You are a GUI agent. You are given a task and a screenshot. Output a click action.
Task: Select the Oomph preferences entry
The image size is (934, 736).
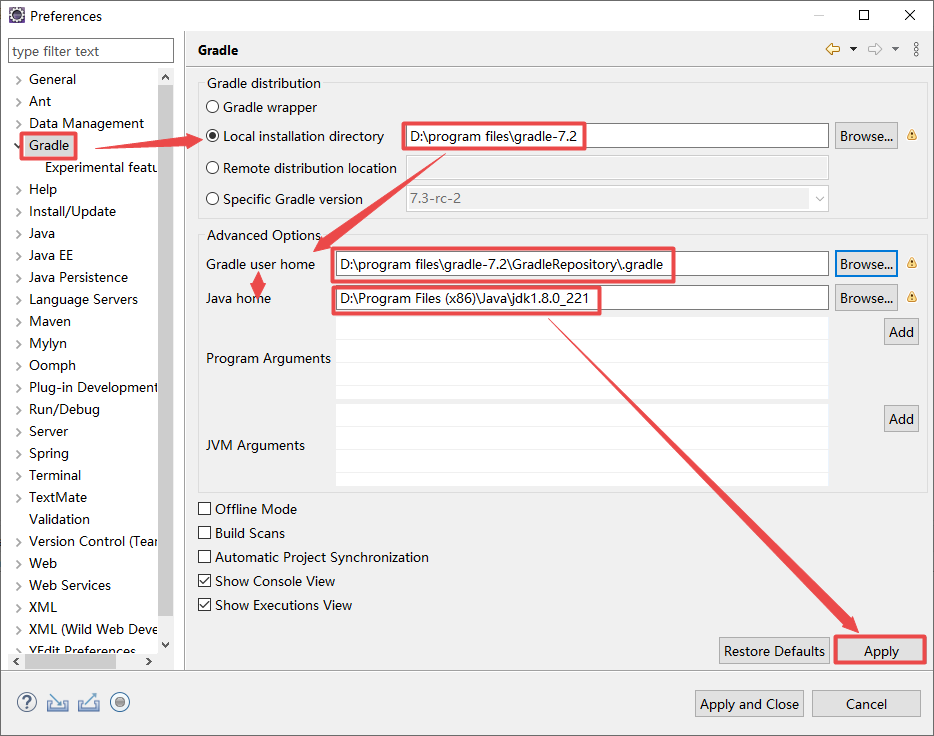coord(52,366)
